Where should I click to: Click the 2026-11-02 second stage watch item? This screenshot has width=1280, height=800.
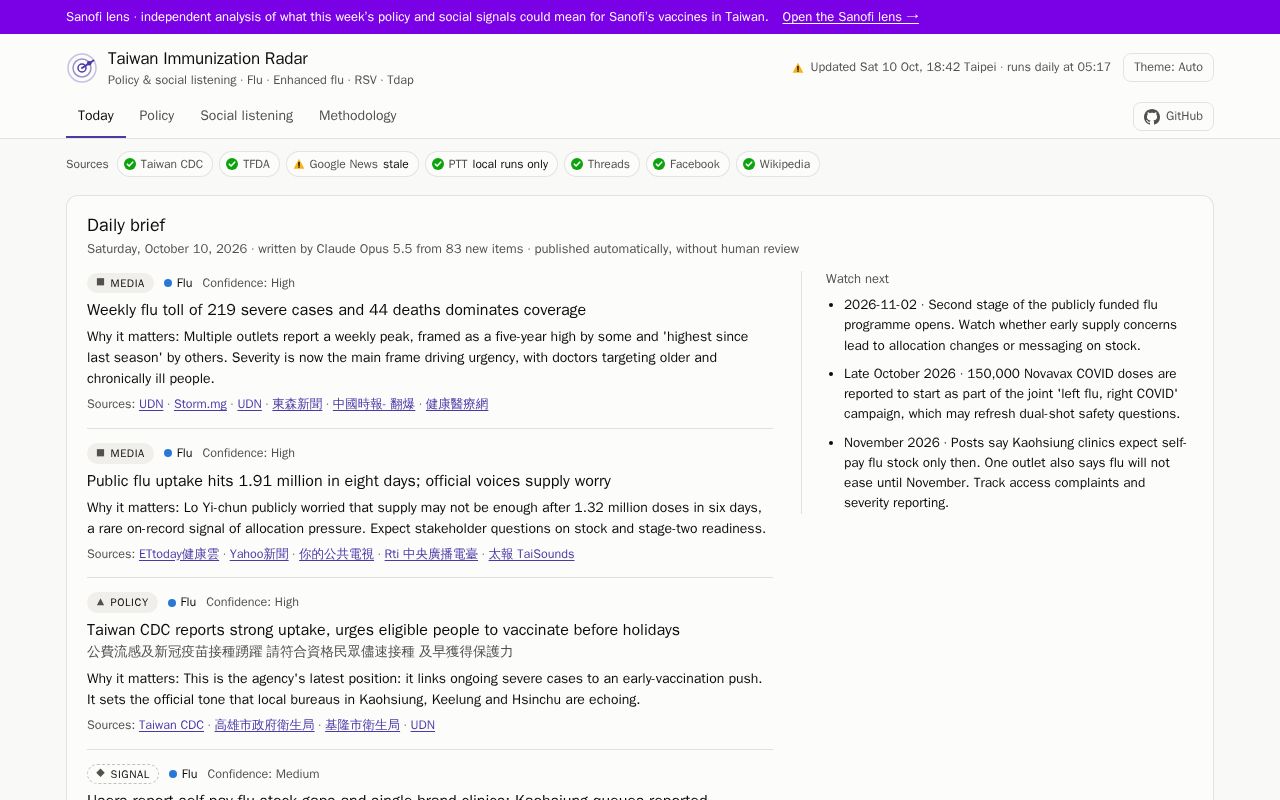[1010, 325]
